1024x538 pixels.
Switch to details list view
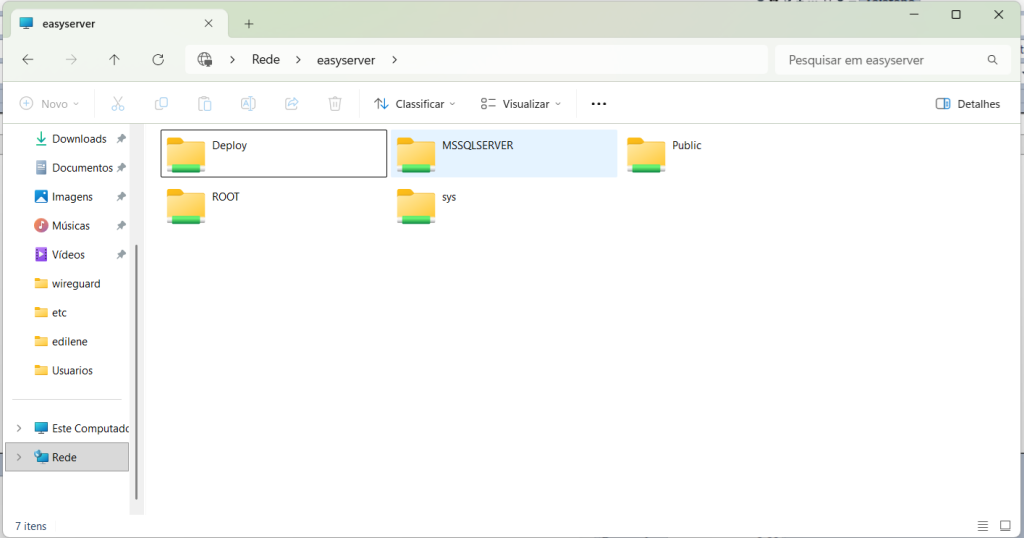pos(982,526)
